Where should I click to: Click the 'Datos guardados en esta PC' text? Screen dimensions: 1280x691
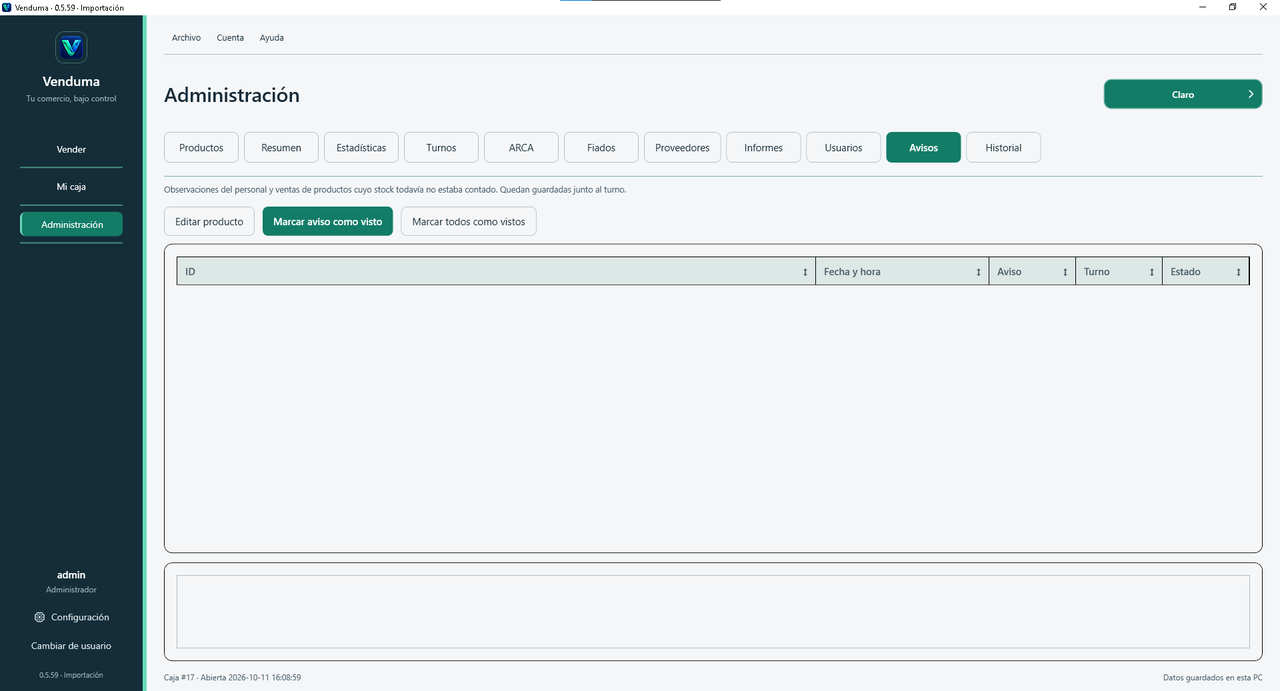pos(1213,677)
